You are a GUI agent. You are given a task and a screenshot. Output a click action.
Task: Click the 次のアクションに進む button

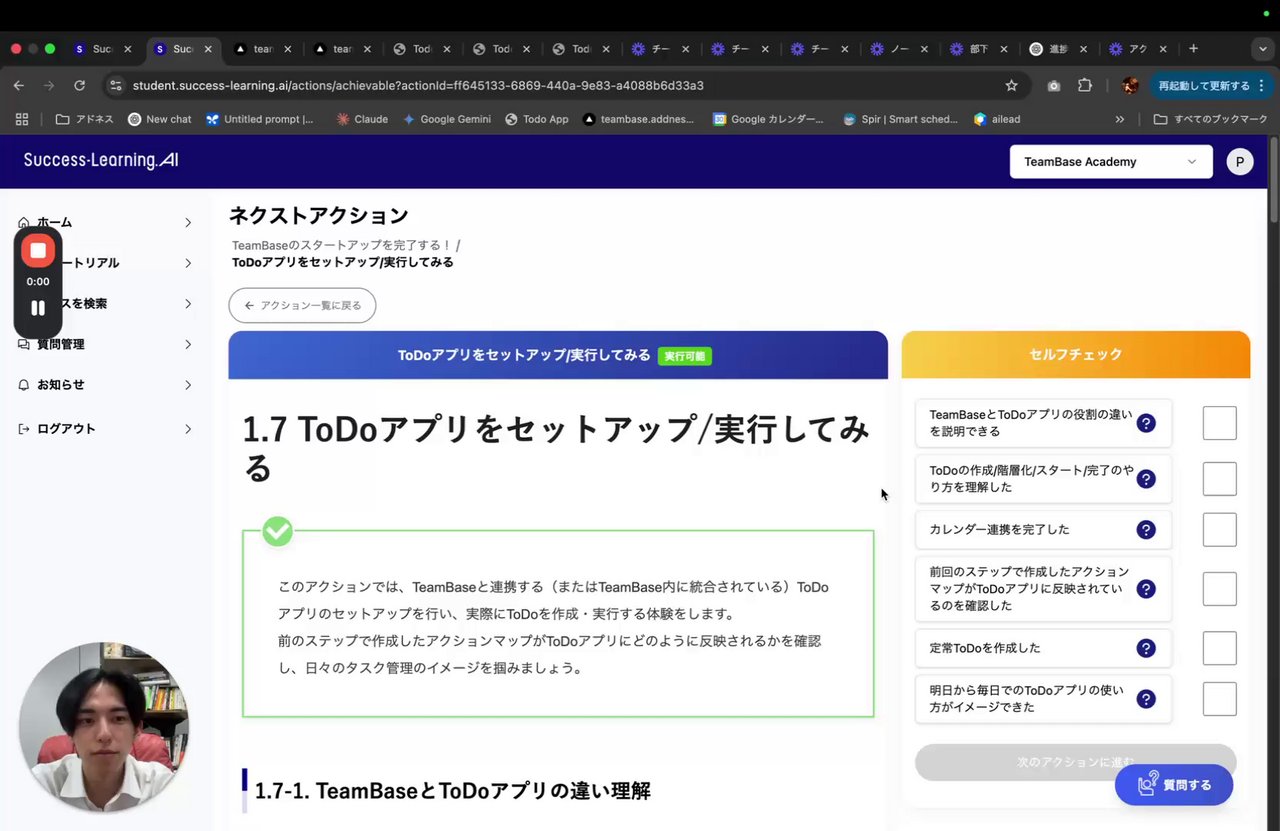pyautogui.click(x=1075, y=762)
